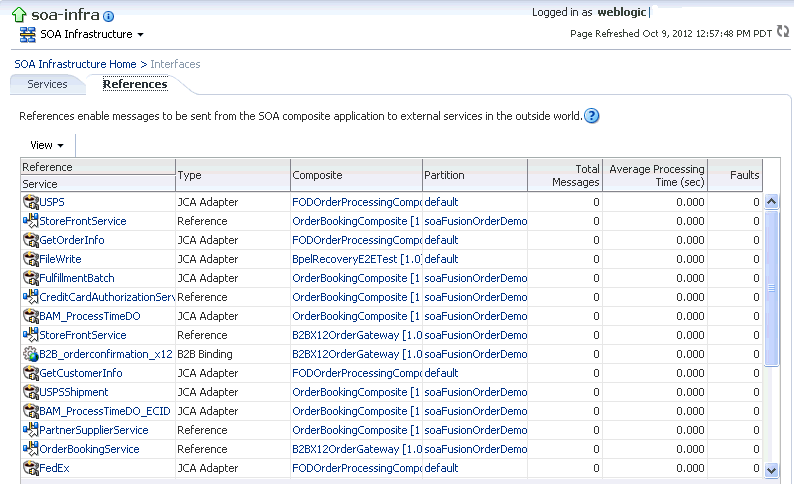Open the GetOrderInfo reference link

coord(72,240)
